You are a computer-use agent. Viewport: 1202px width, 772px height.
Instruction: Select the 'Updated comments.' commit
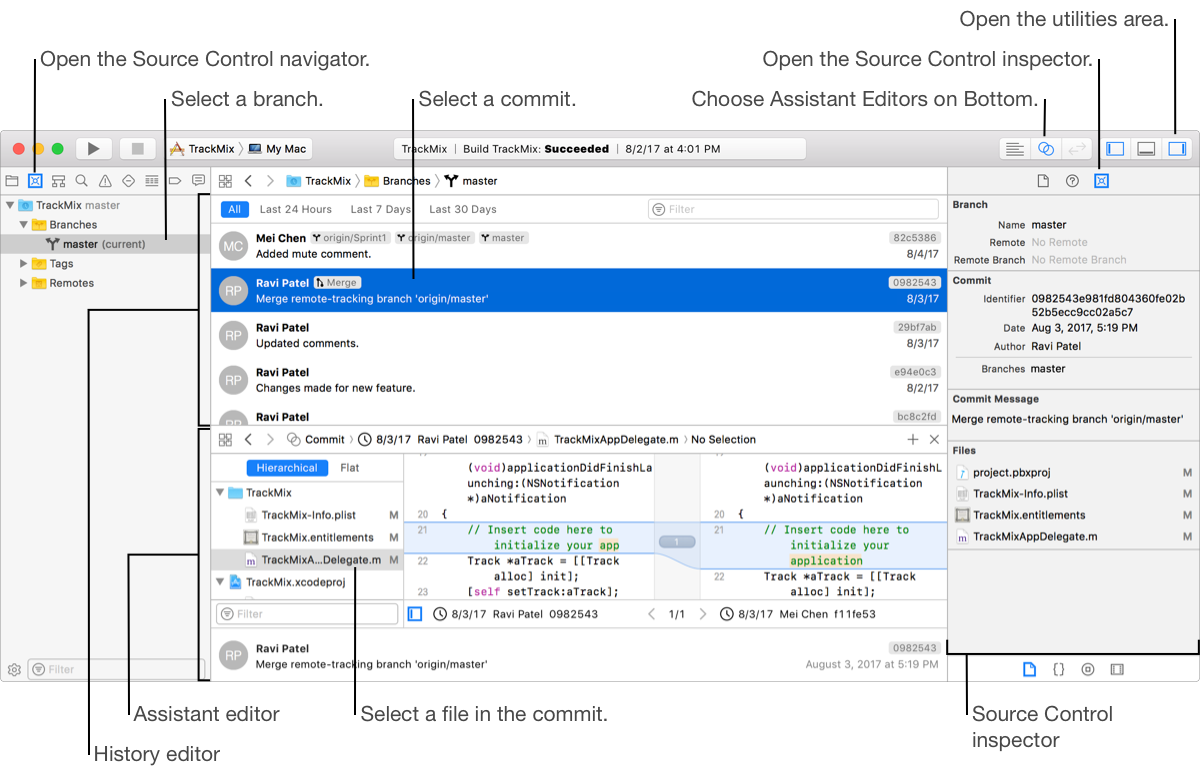click(x=579, y=335)
